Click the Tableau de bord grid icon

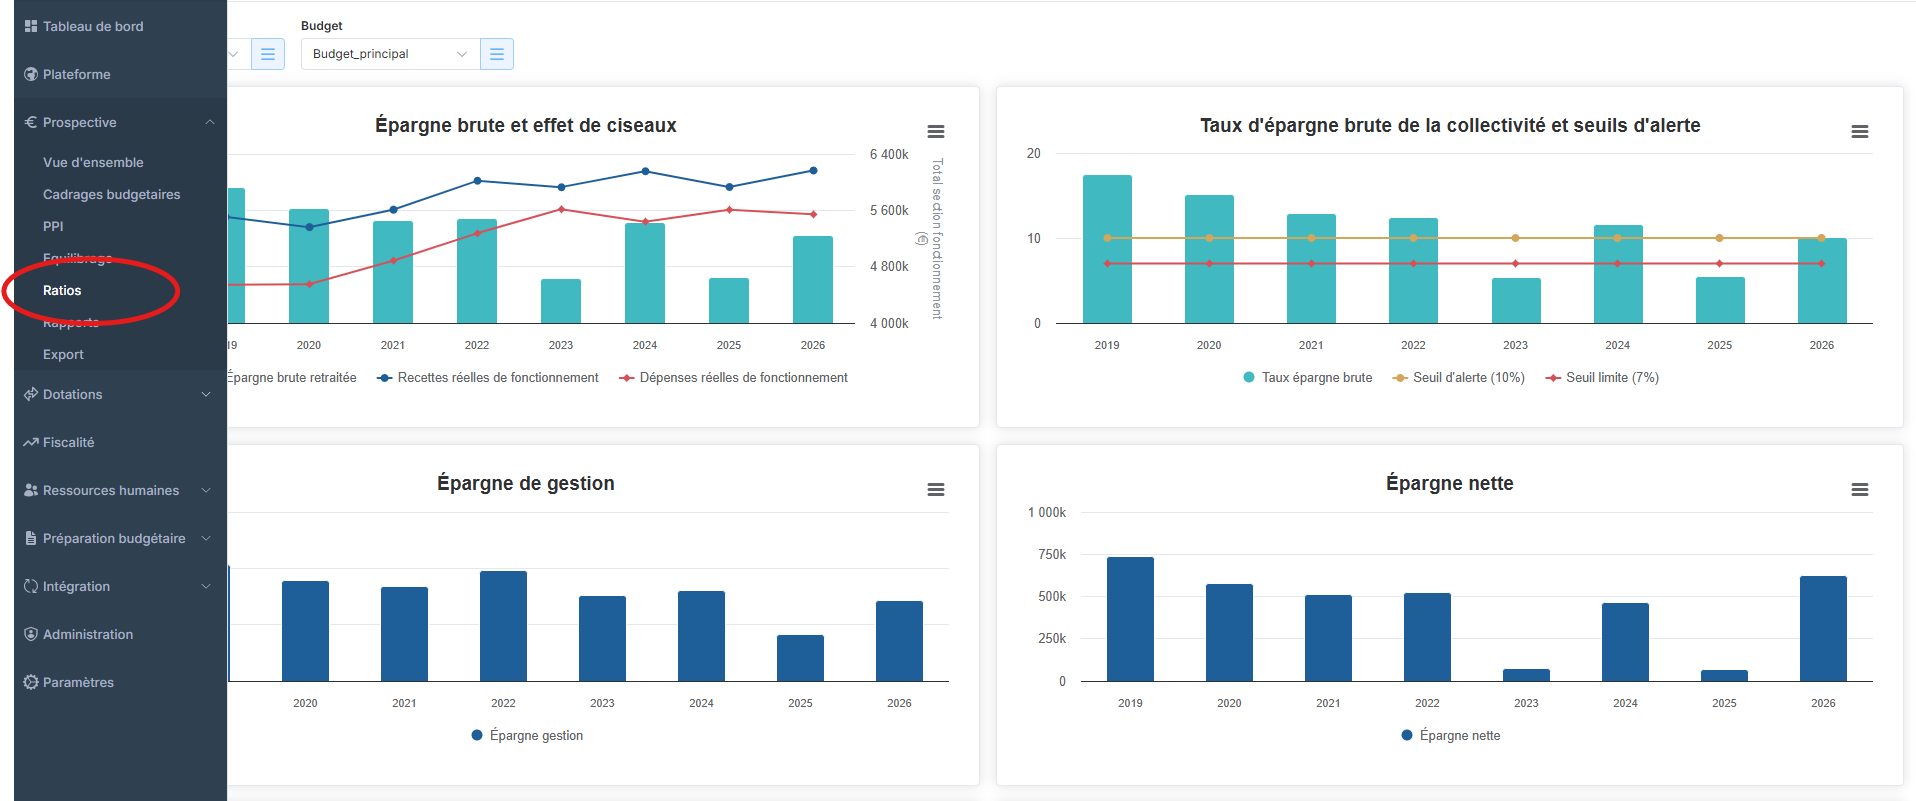click(31, 26)
